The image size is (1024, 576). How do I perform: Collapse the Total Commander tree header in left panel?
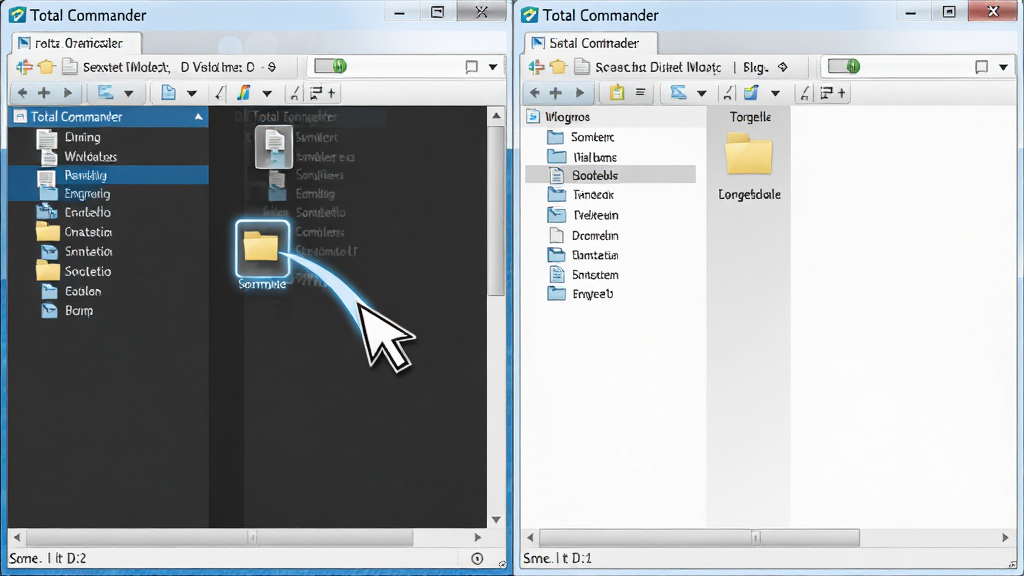pos(199,117)
